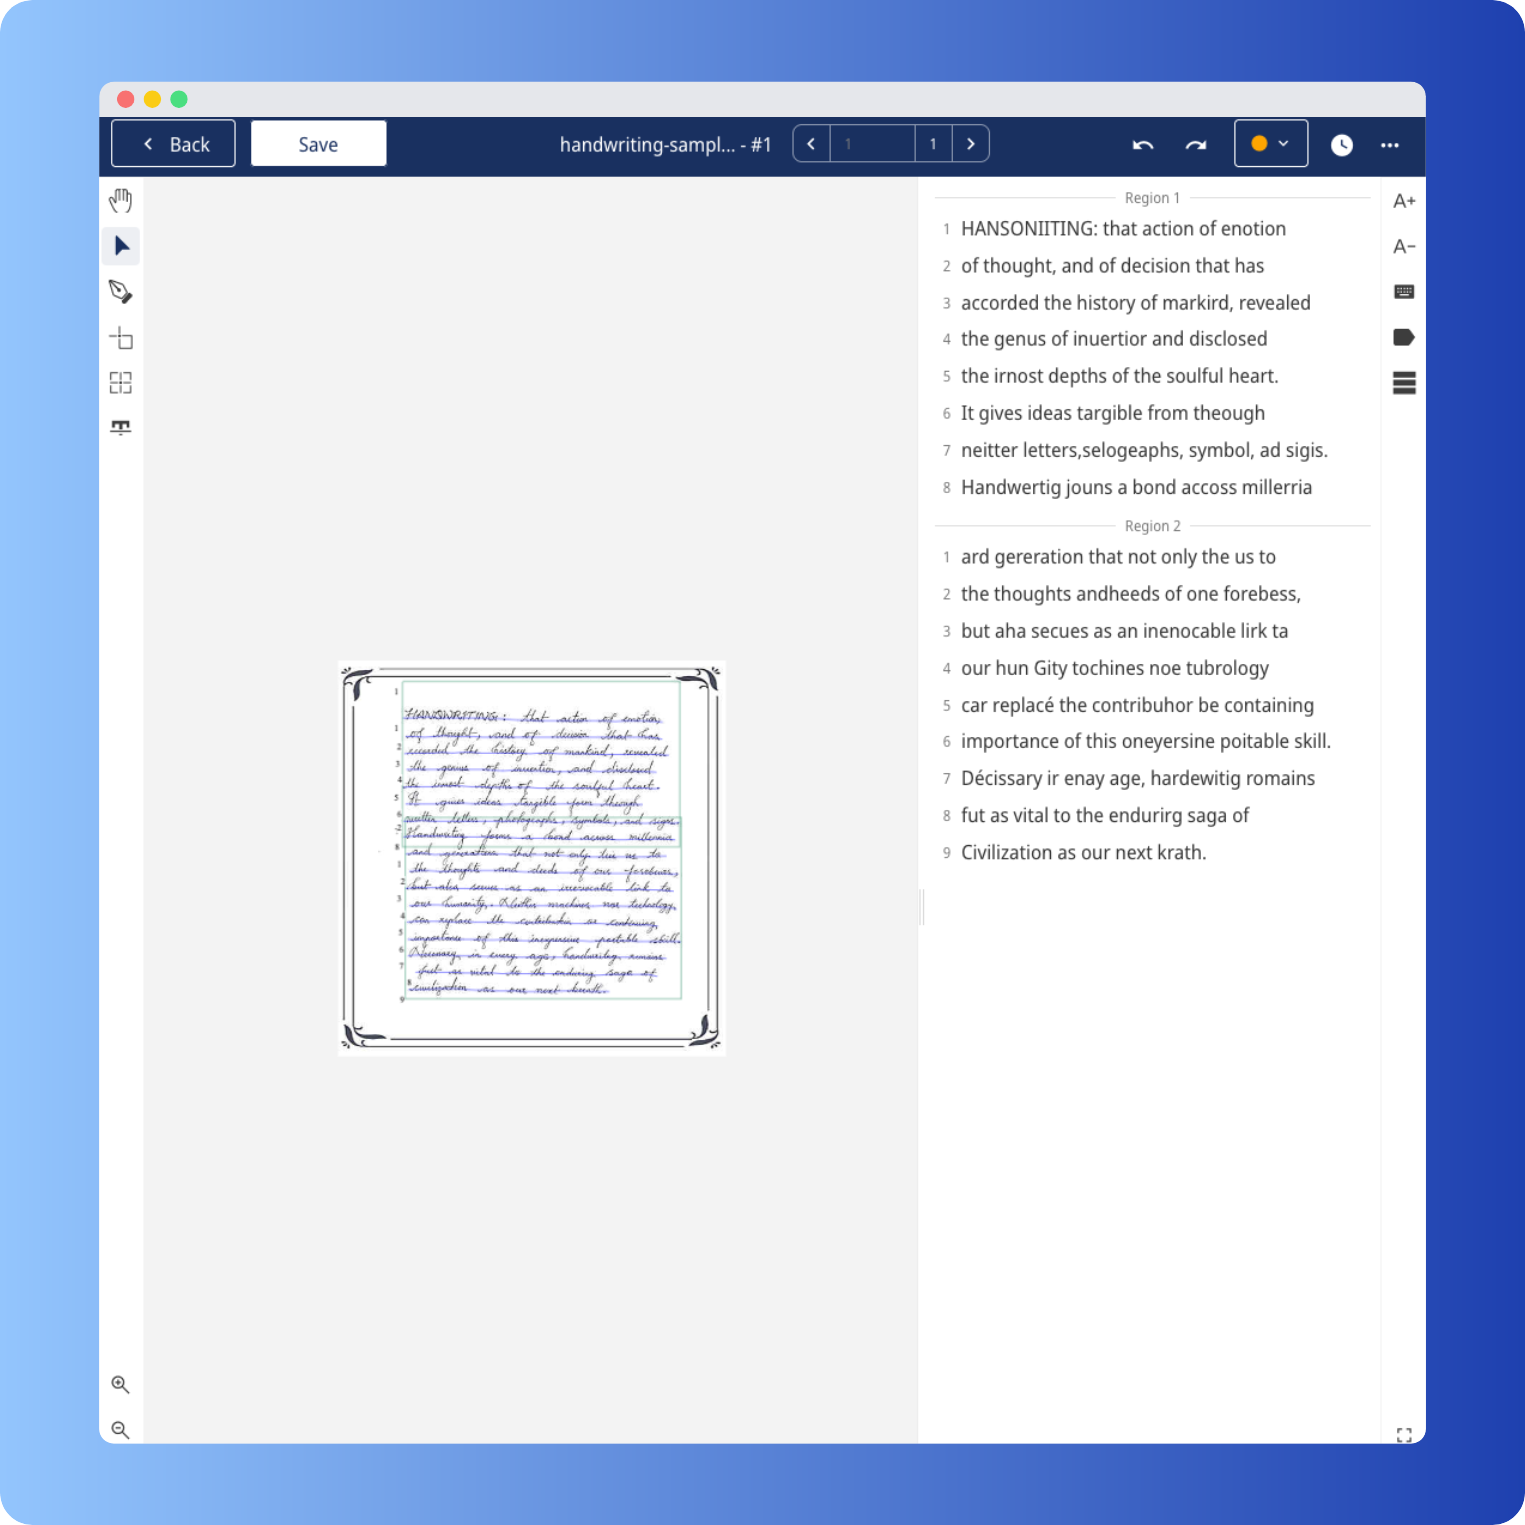Zoom out of the document image
The height and width of the screenshot is (1525, 1525).
[x=120, y=1430]
